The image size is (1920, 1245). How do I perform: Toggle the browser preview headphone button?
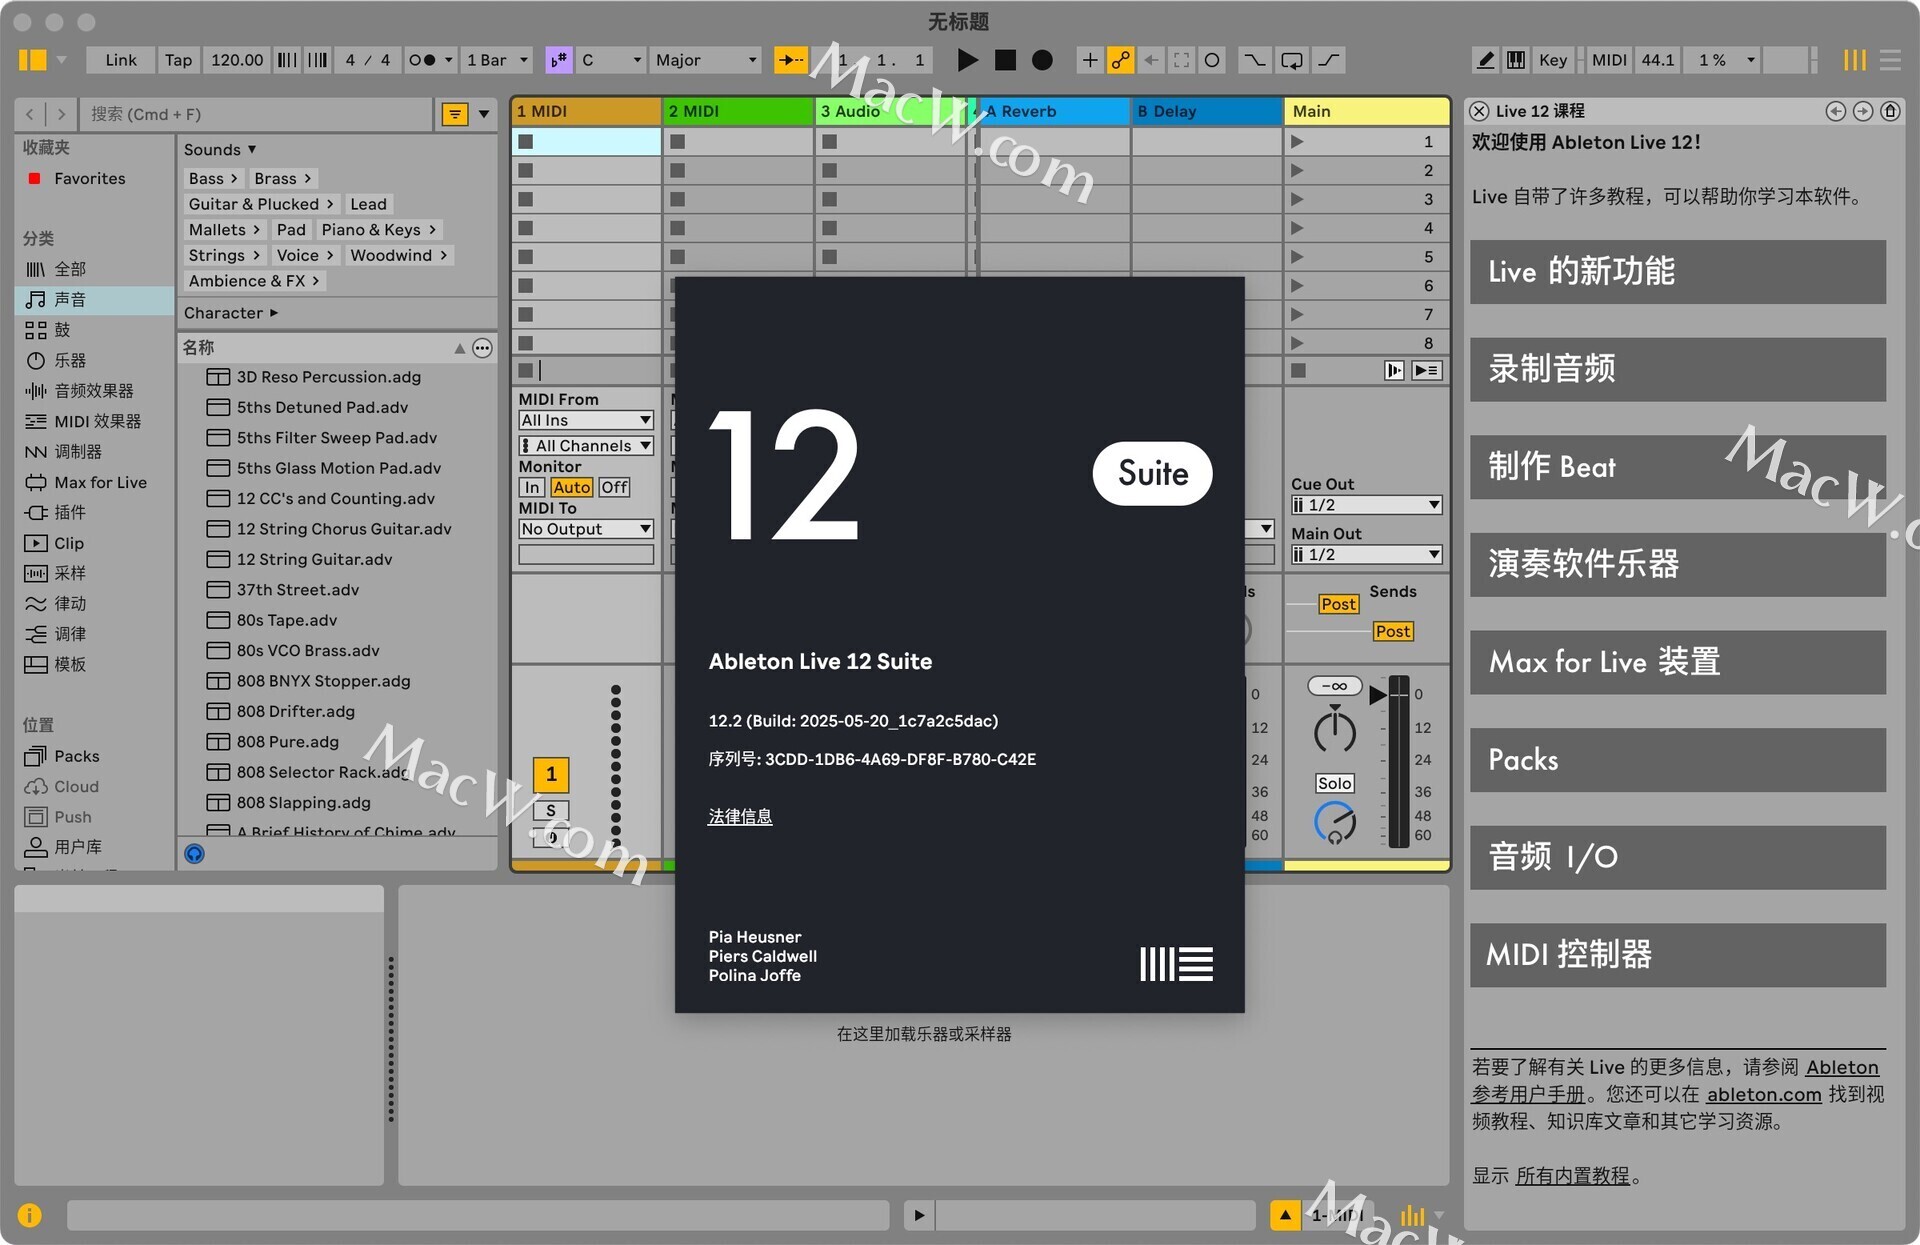tap(194, 853)
